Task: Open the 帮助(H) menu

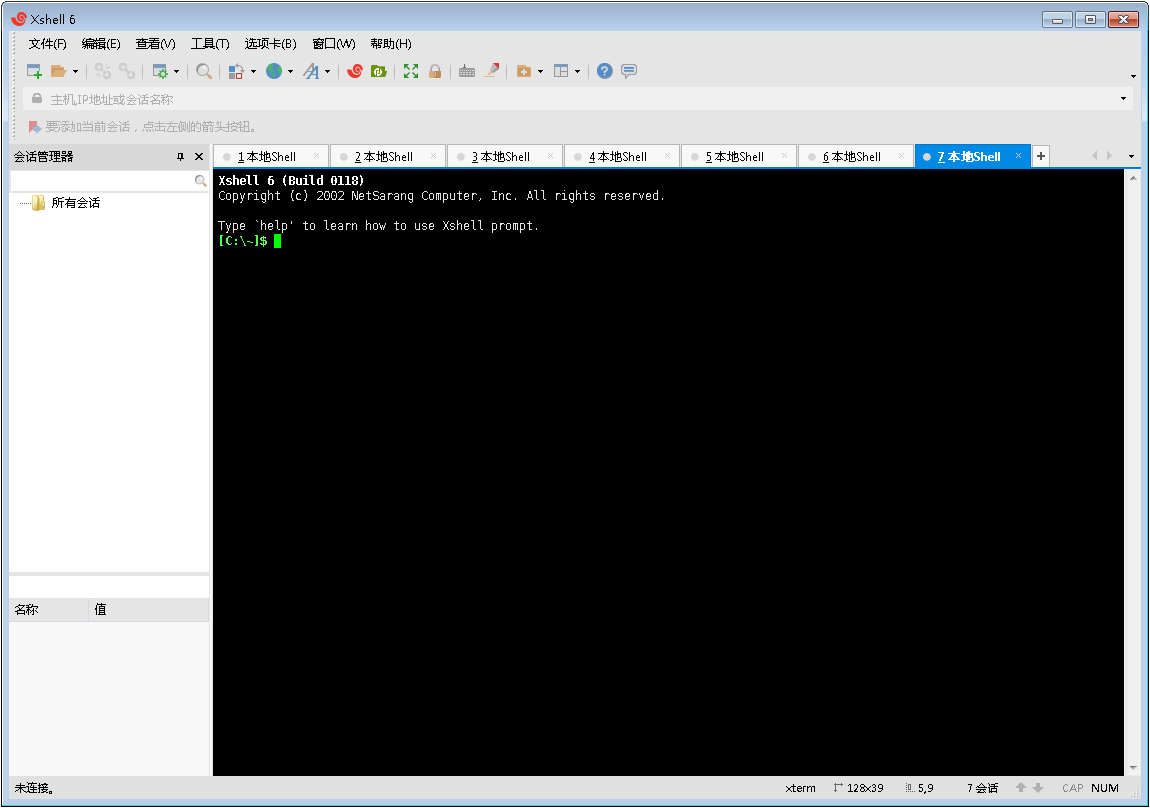Action: [391, 44]
